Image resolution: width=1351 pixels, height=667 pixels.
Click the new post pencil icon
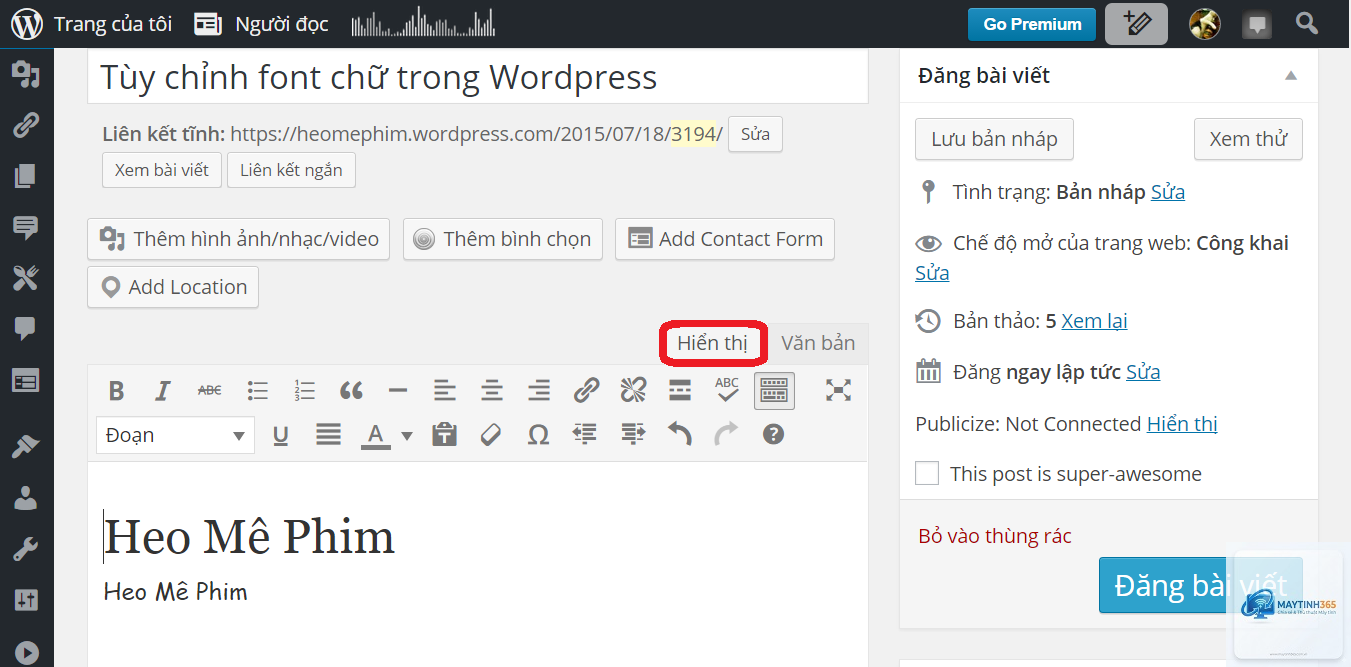(1136, 24)
